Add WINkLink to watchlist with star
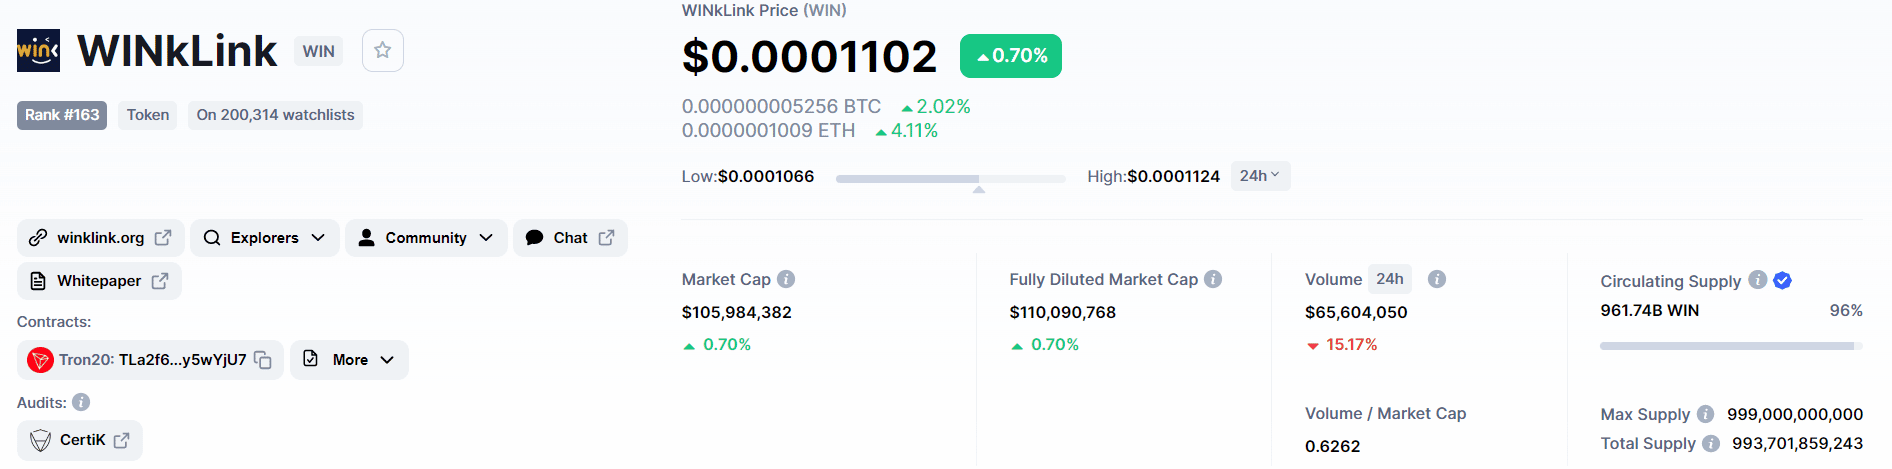Image resolution: width=1892 pixels, height=469 pixels. pyautogui.click(x=382, y=51)
